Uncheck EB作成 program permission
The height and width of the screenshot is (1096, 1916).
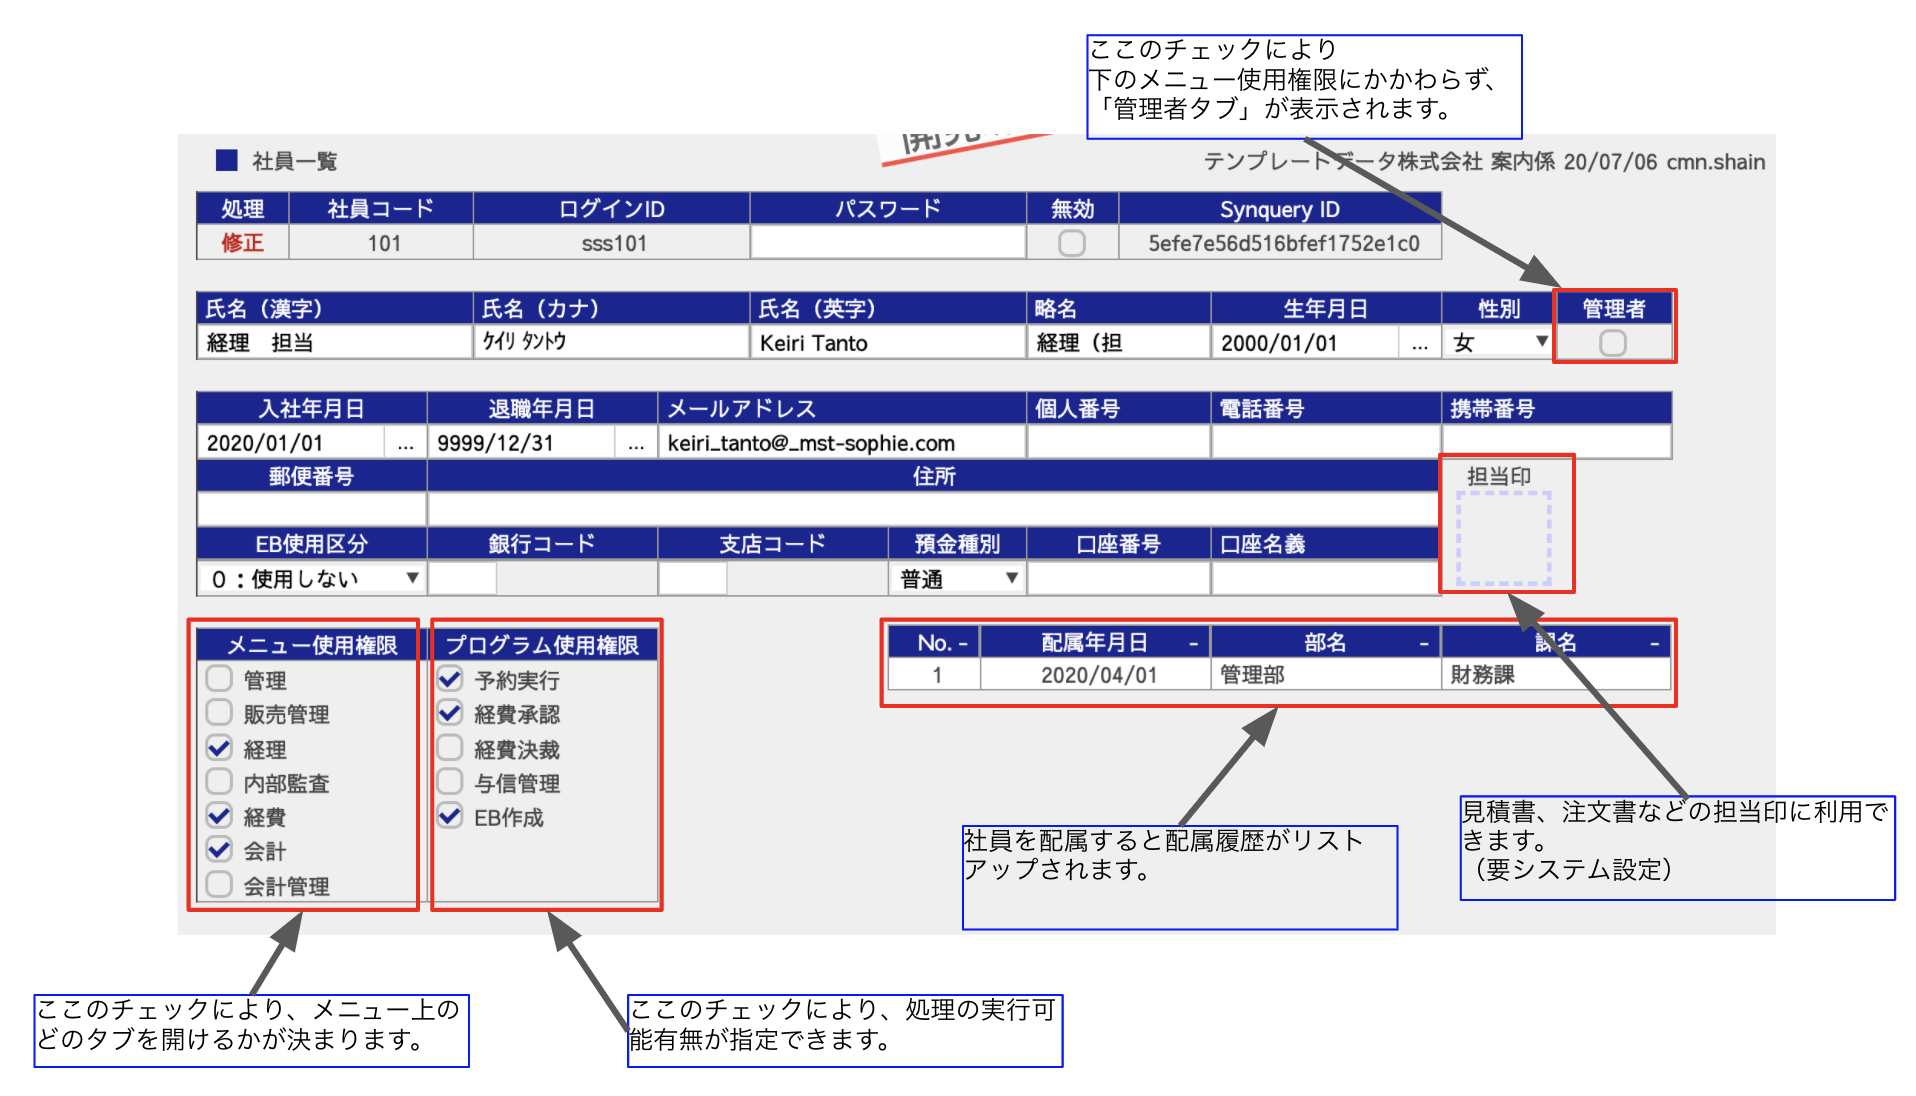click(x=450, y=816)
